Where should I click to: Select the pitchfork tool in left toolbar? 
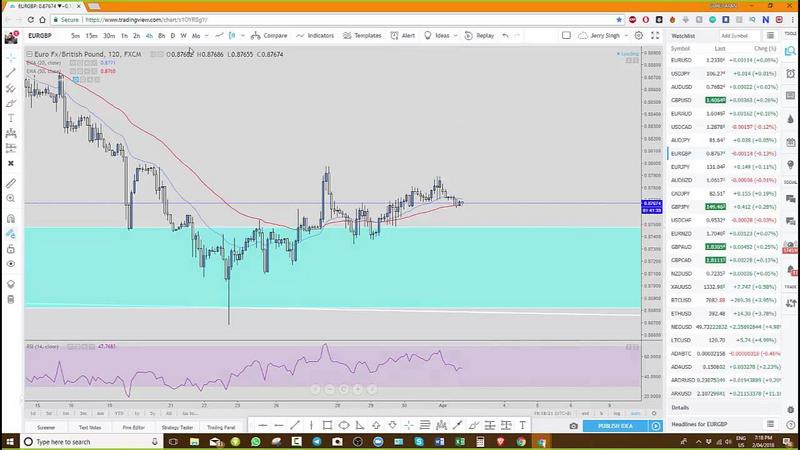click(x=11, y=88)
